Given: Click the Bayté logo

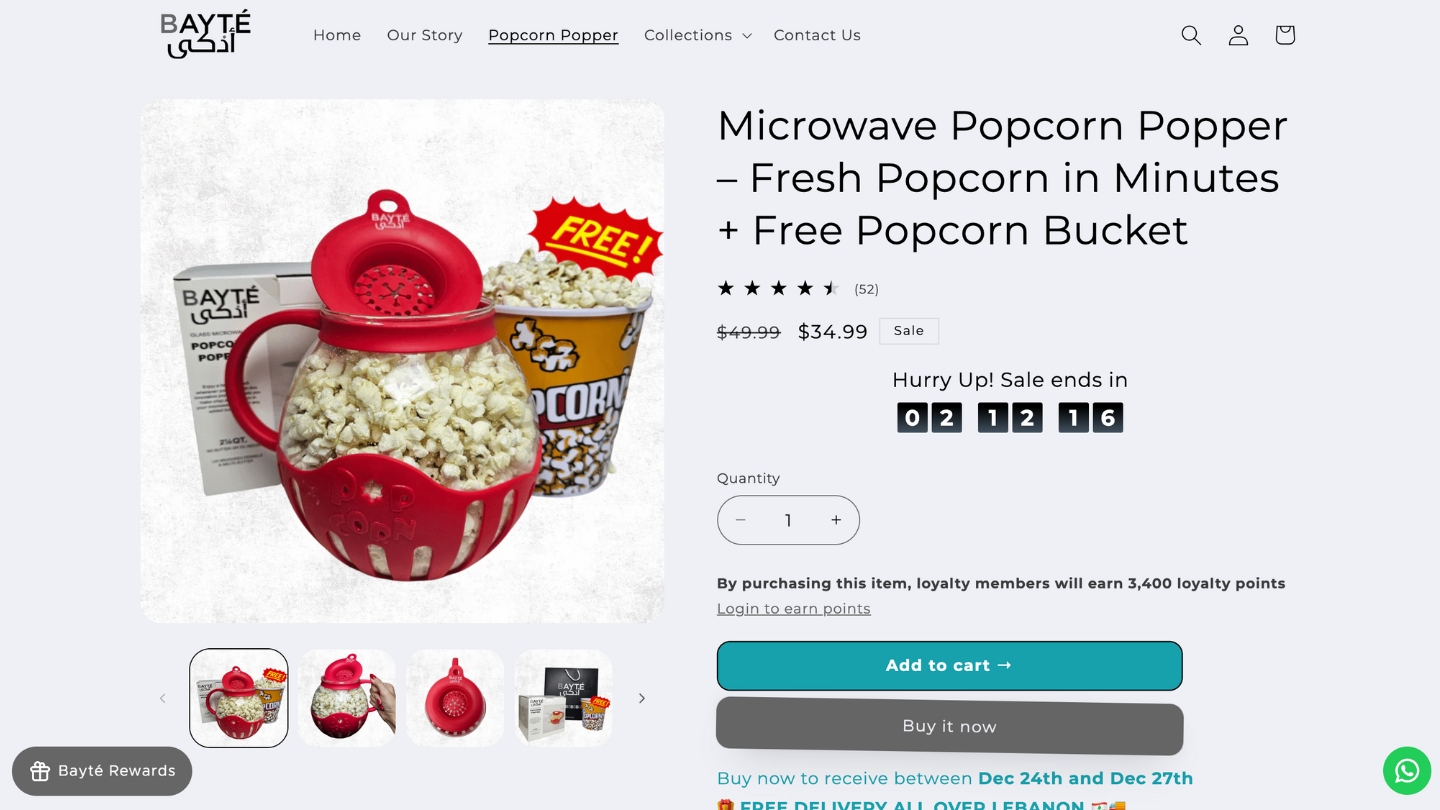Looking at the screenshot, I should pyautogui.click(x=206, y=34).
